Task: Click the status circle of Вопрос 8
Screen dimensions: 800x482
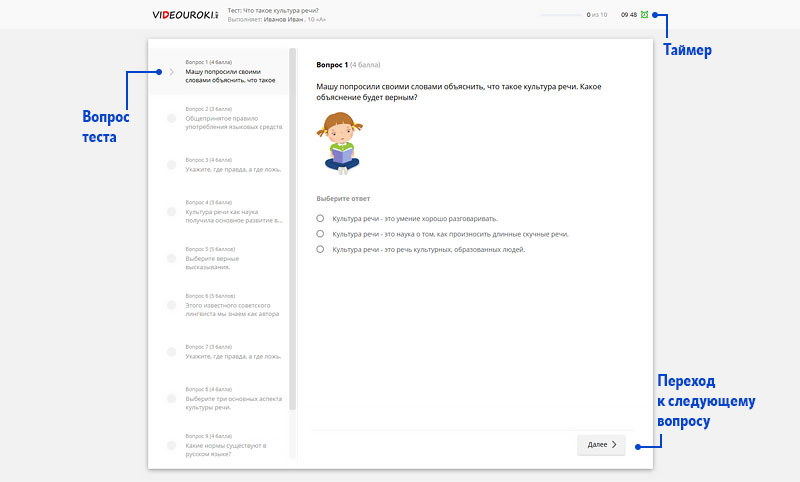Action: 171,398
